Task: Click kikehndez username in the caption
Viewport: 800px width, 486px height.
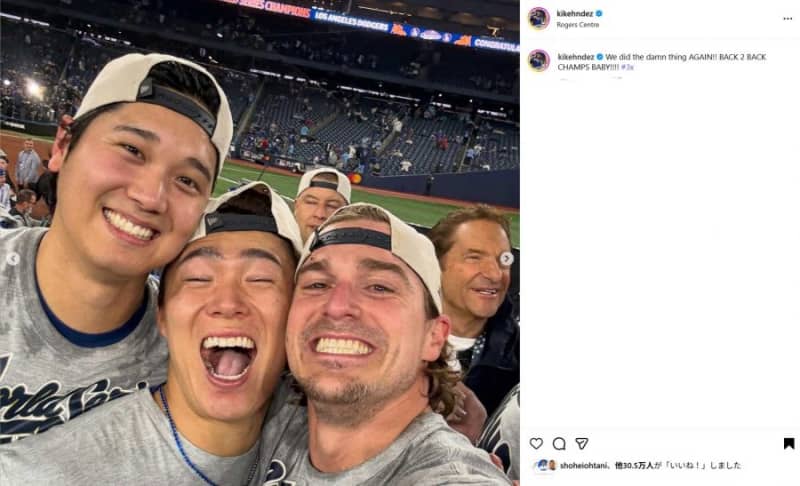Action: pos(575,57)
